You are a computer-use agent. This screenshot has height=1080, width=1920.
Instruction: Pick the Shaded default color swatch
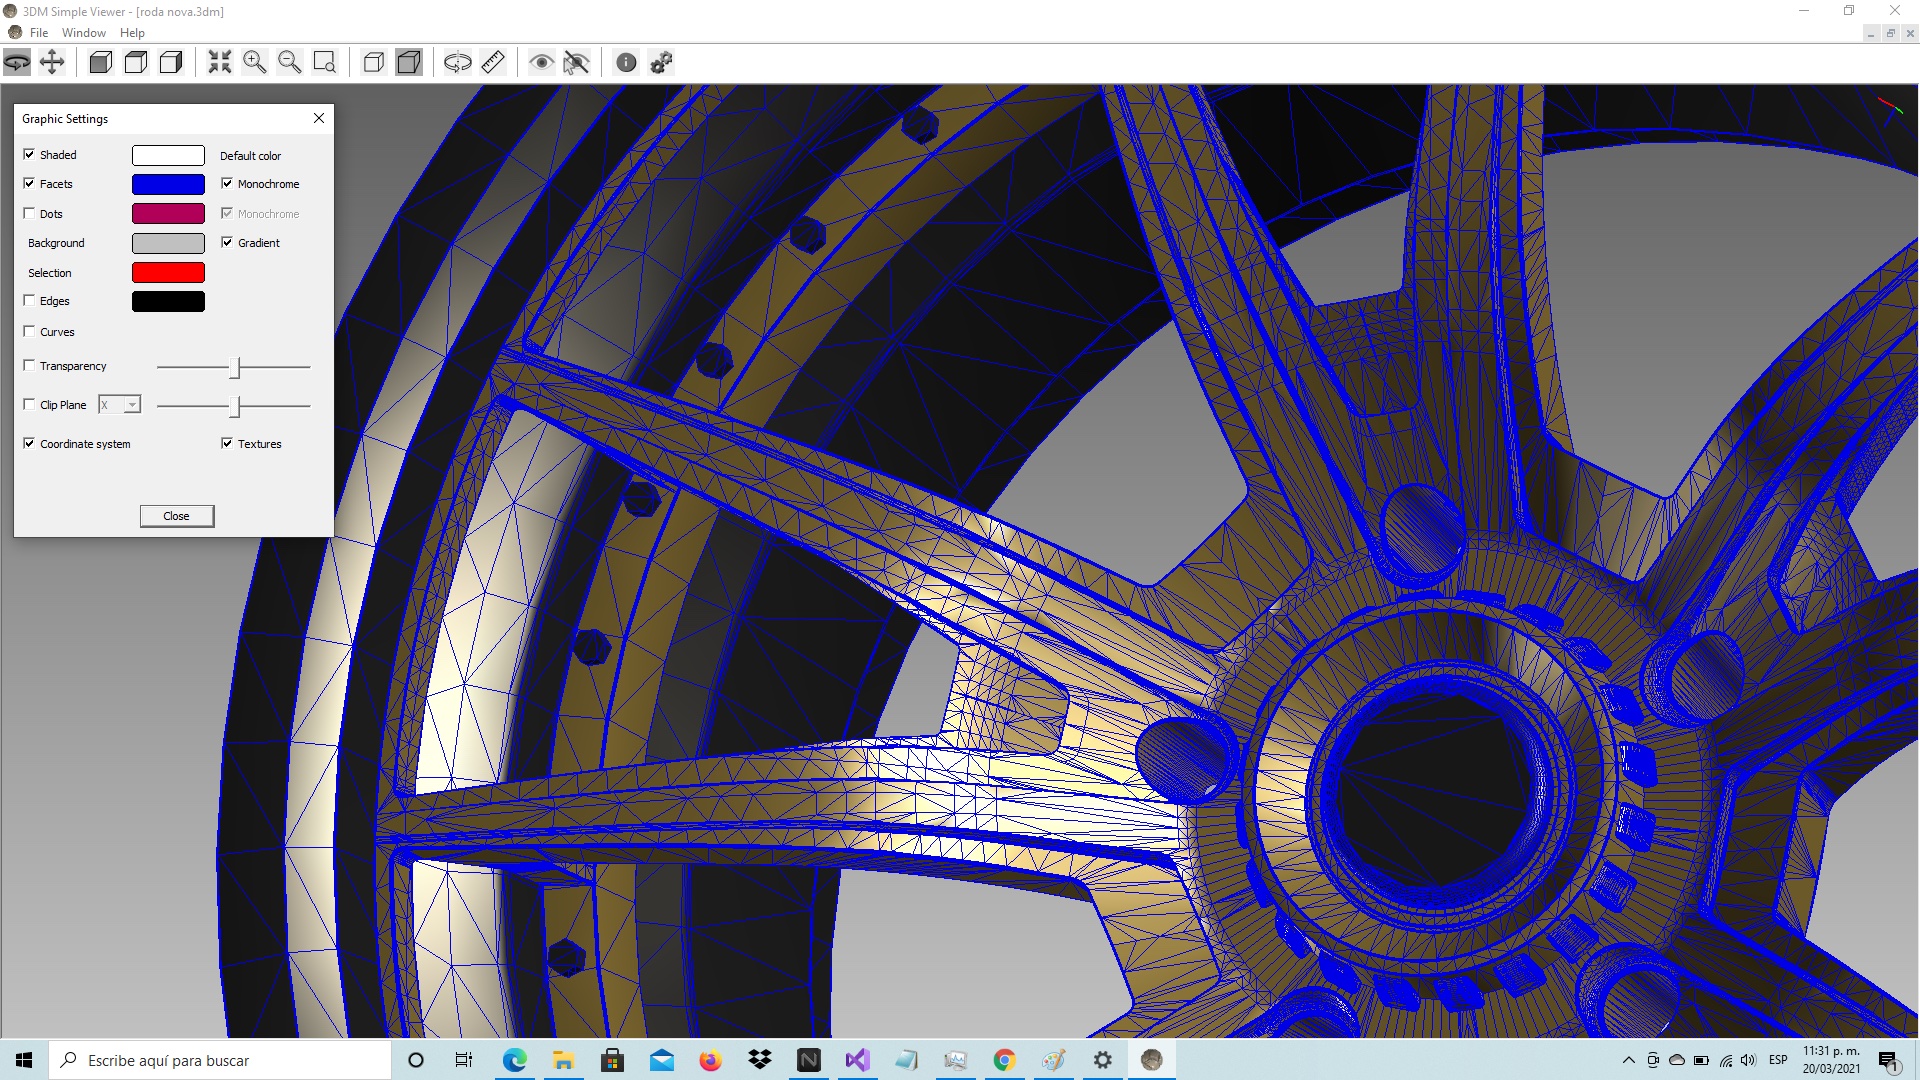168,155
